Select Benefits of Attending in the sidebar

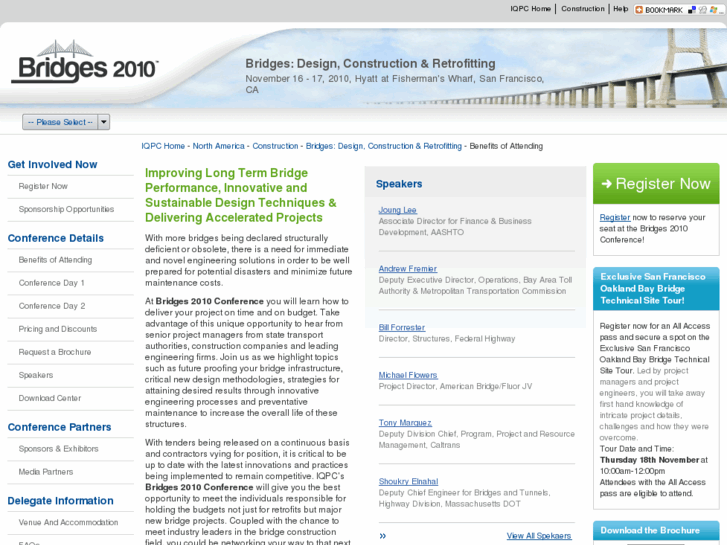tap(55, 260)
